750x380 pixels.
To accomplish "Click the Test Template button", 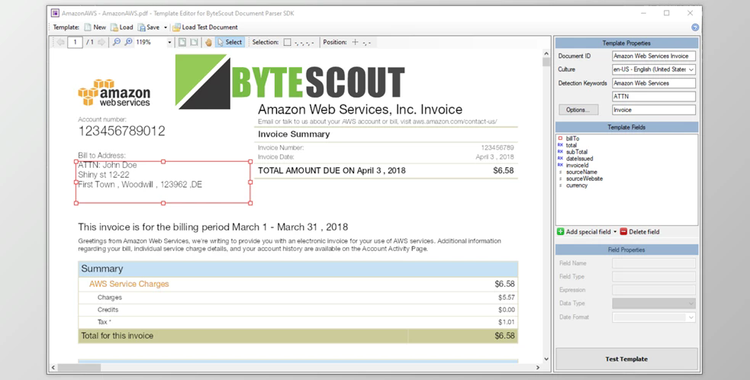I will (x=626, y=359).
